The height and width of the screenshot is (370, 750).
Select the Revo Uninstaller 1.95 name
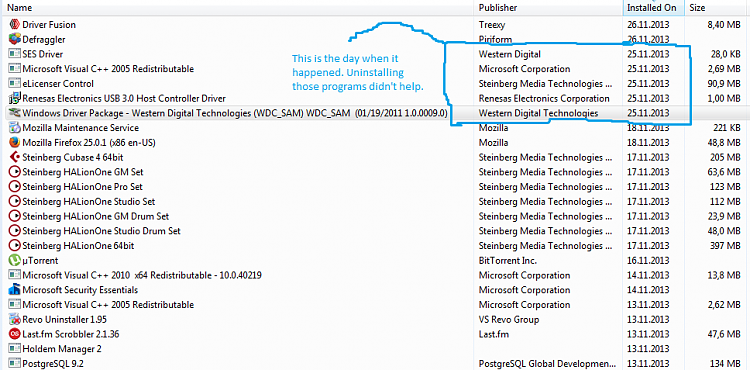tap(64, 319)
